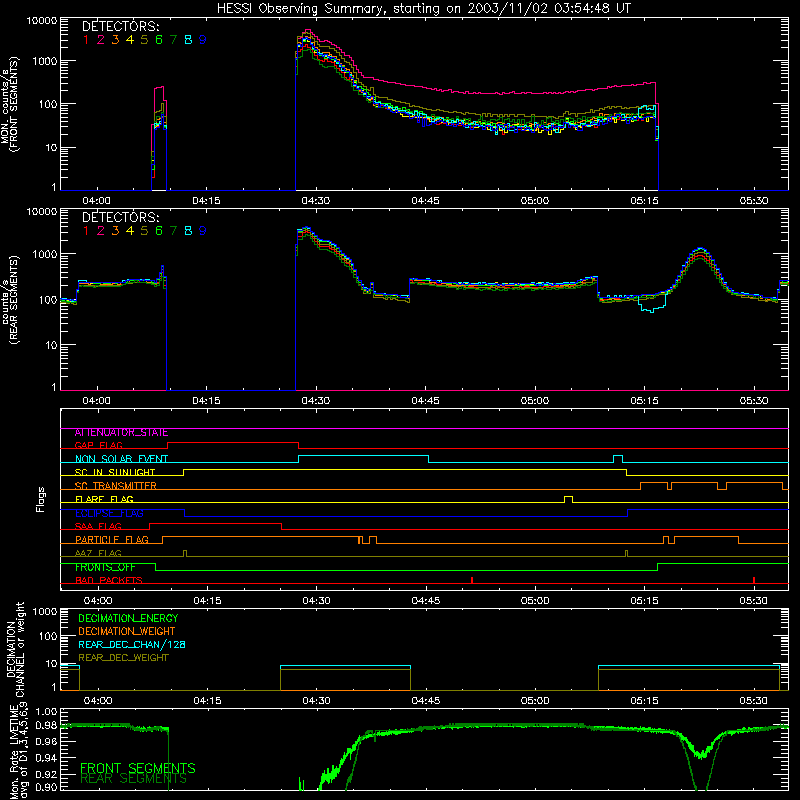
Task: Click the rear segments 04:45 time tick
Action: coord(425,401)
